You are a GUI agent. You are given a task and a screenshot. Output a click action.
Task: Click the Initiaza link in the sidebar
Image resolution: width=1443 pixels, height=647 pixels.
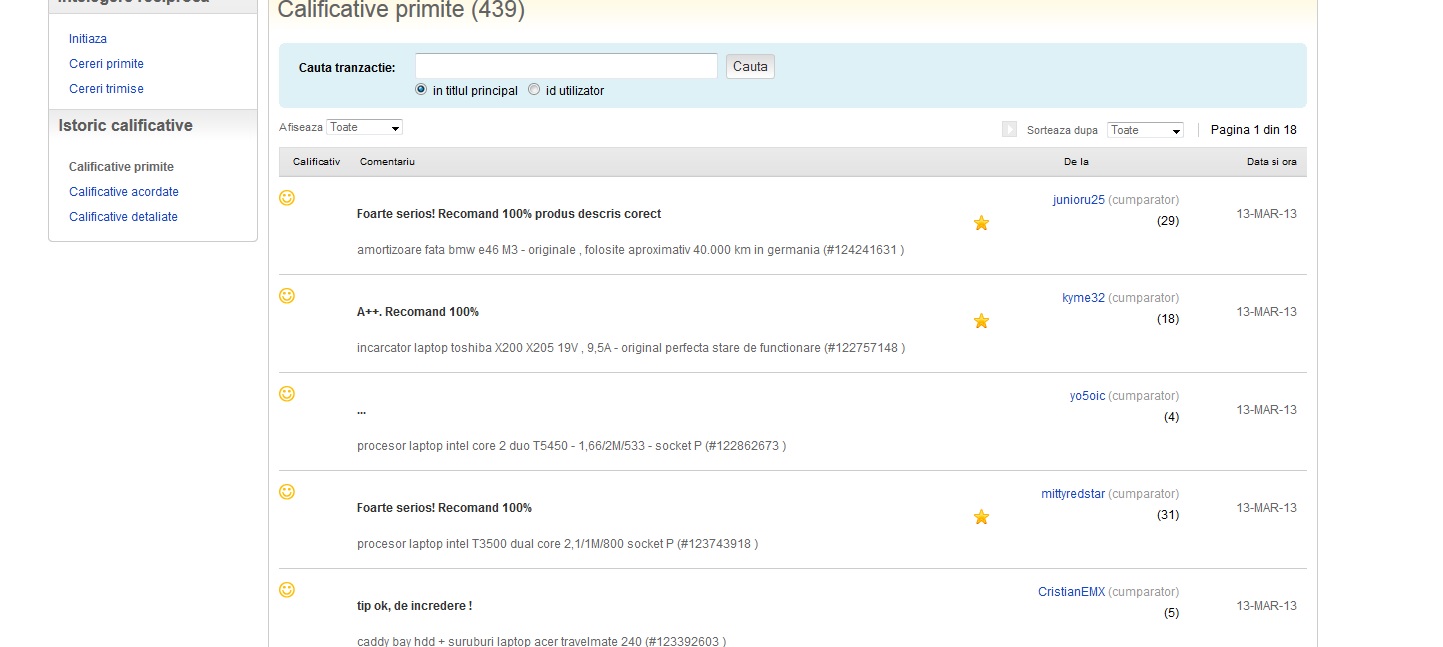click(88, 39)
